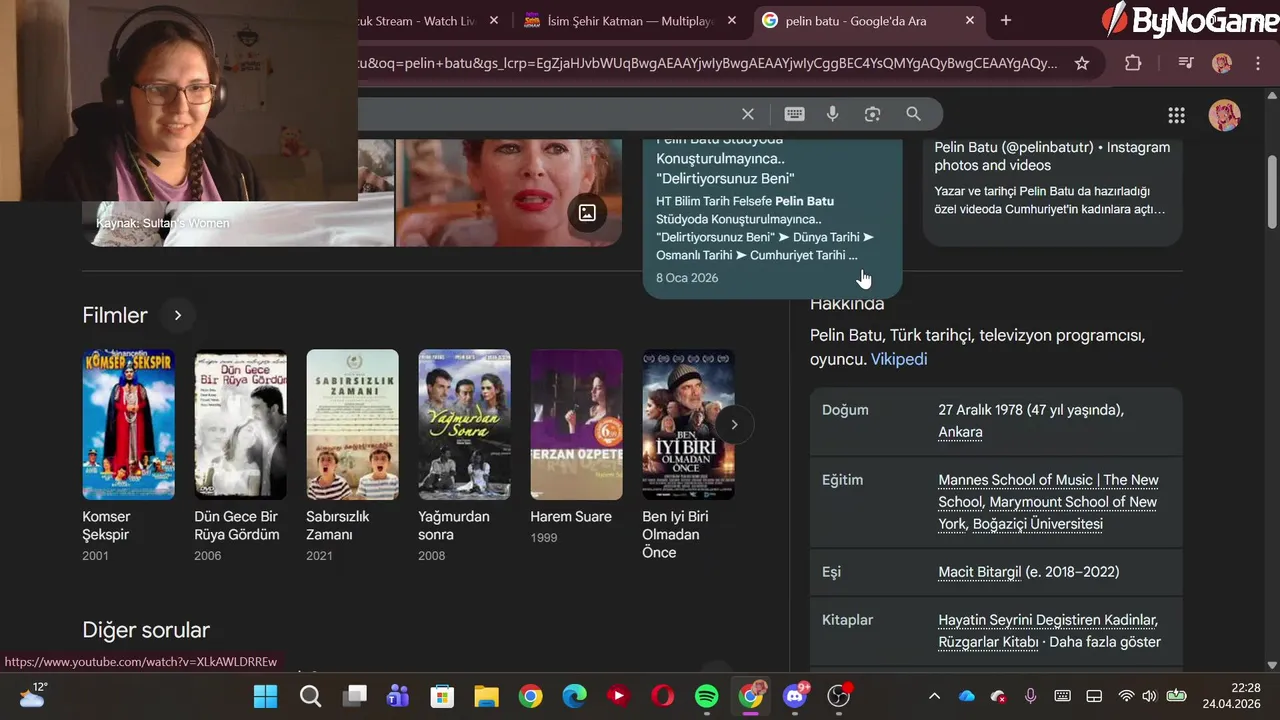Open the Boğaziçi Üniversitesi link
1280x720 pixels.
point(1038,524)
